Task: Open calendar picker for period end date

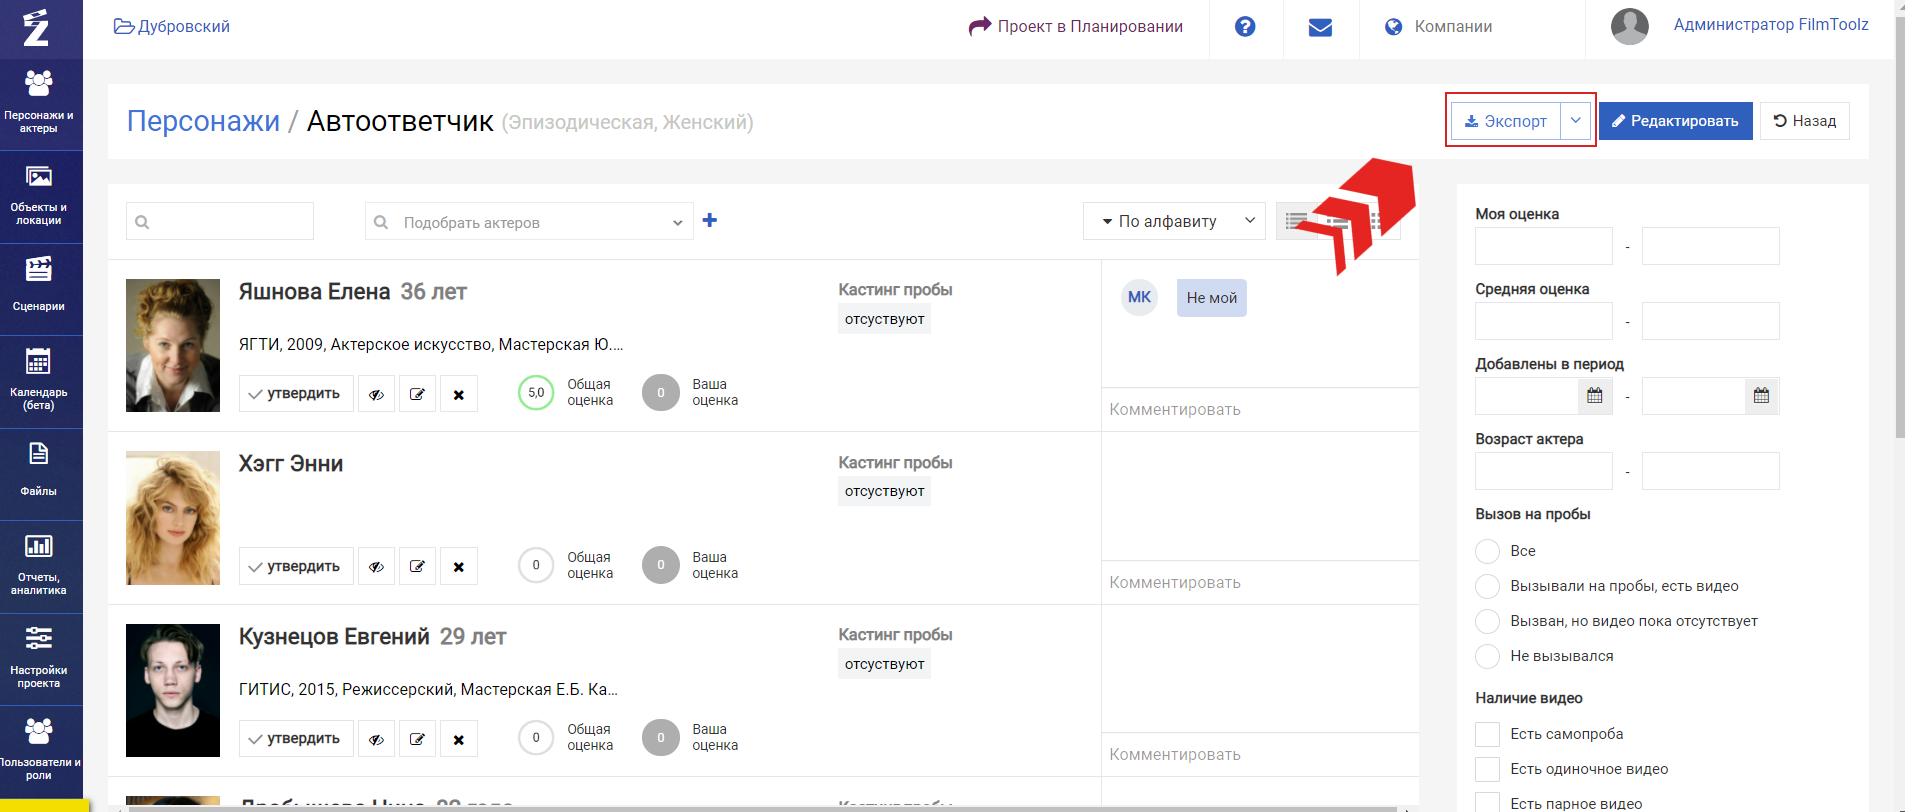Action: [1761, 396]
